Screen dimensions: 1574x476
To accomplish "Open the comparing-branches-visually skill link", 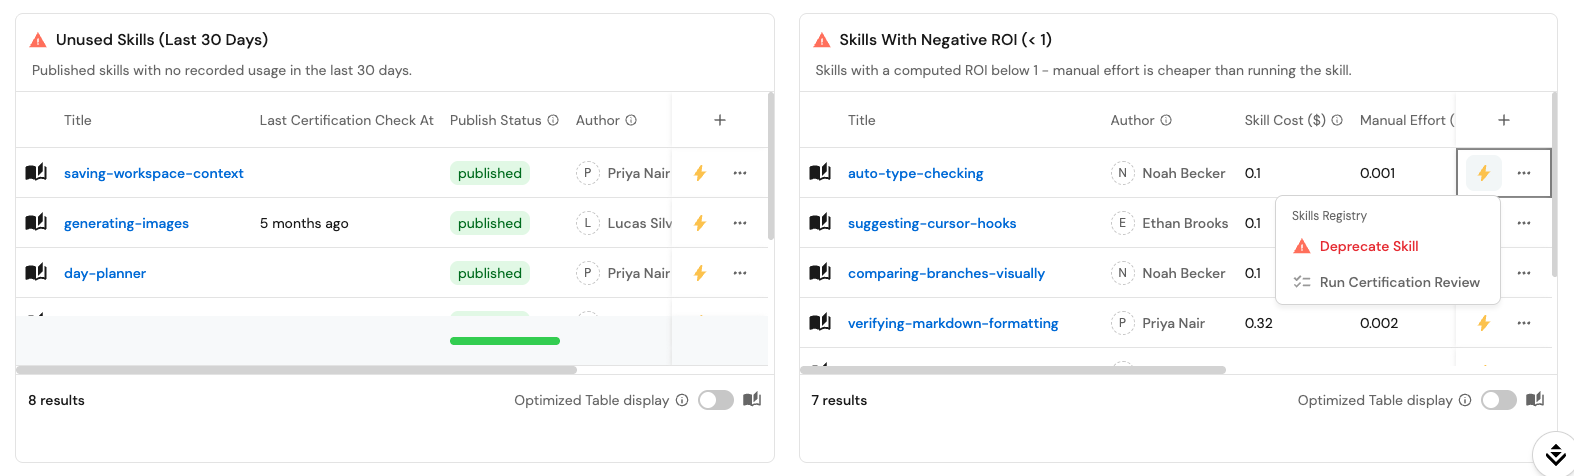I will click(946, 273).
